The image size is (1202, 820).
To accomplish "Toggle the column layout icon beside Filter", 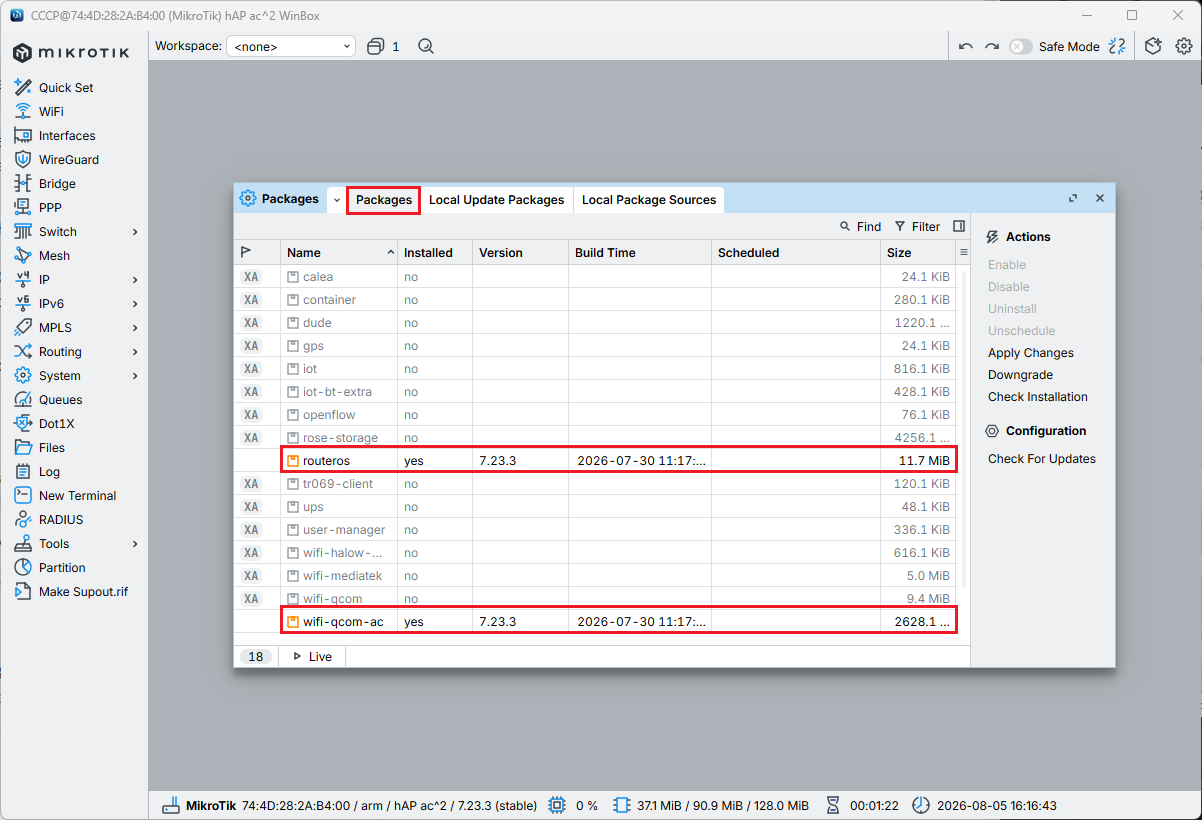I will tap(959, 226).
